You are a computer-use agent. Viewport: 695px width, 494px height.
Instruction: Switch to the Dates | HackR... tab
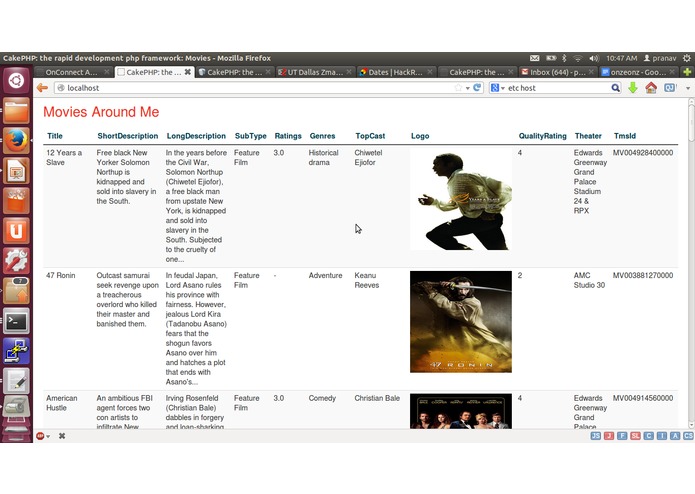(x=396, y=72)
